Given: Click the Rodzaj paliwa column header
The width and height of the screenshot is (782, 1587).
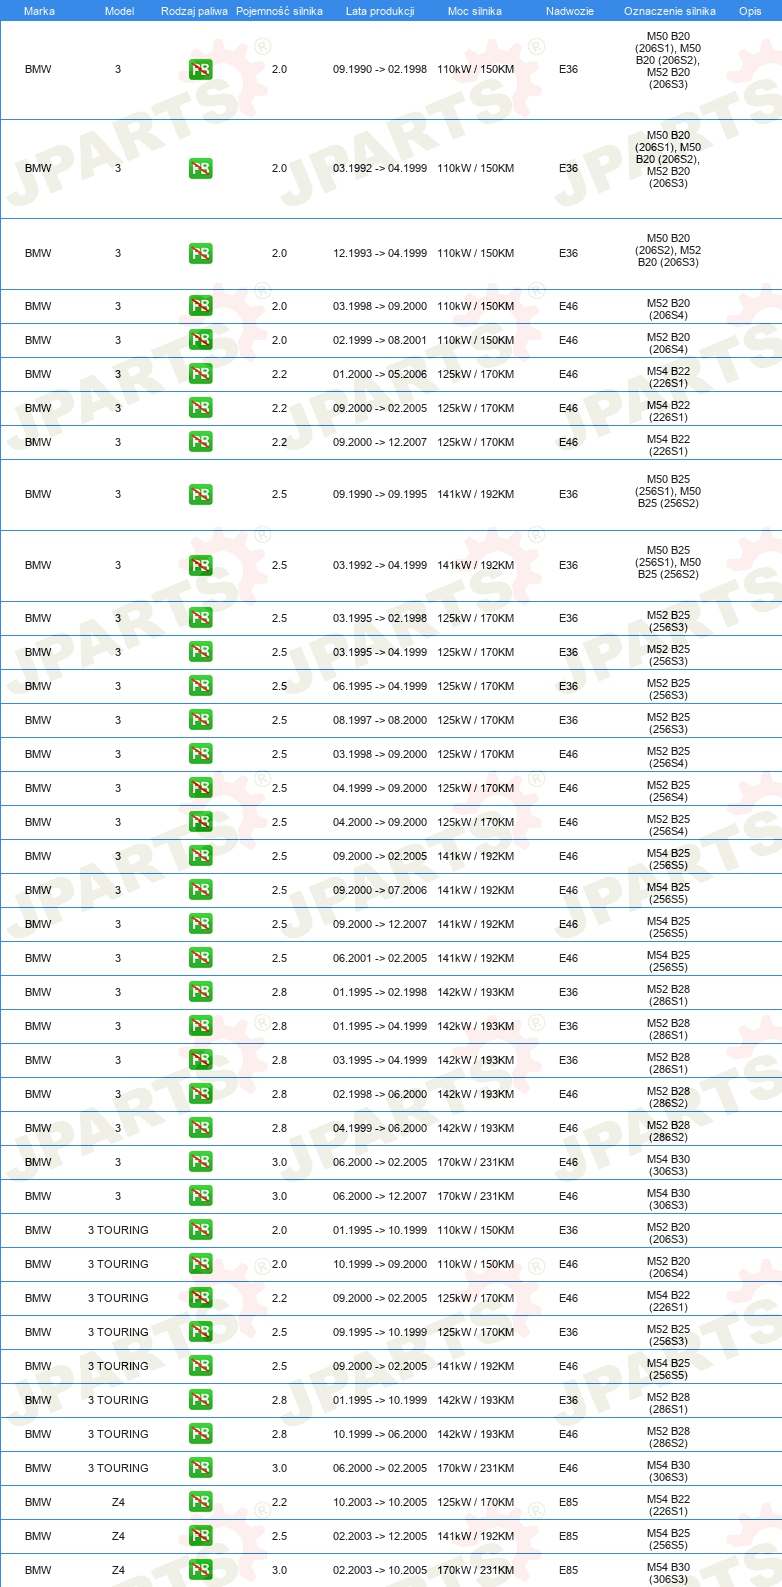Looking at the screenshot, I should 194,11.
